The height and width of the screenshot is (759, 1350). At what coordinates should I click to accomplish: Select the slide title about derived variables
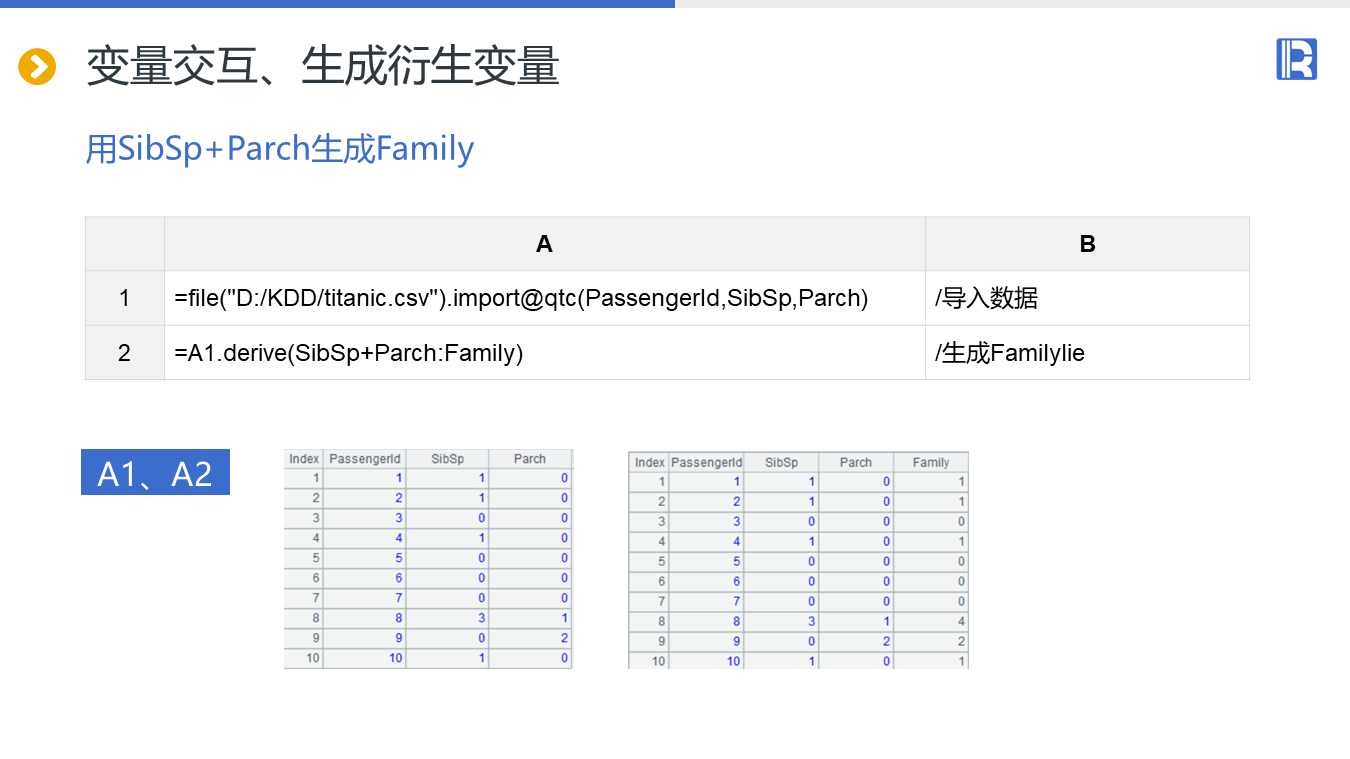pyautogui.click(x=322, y=67)
